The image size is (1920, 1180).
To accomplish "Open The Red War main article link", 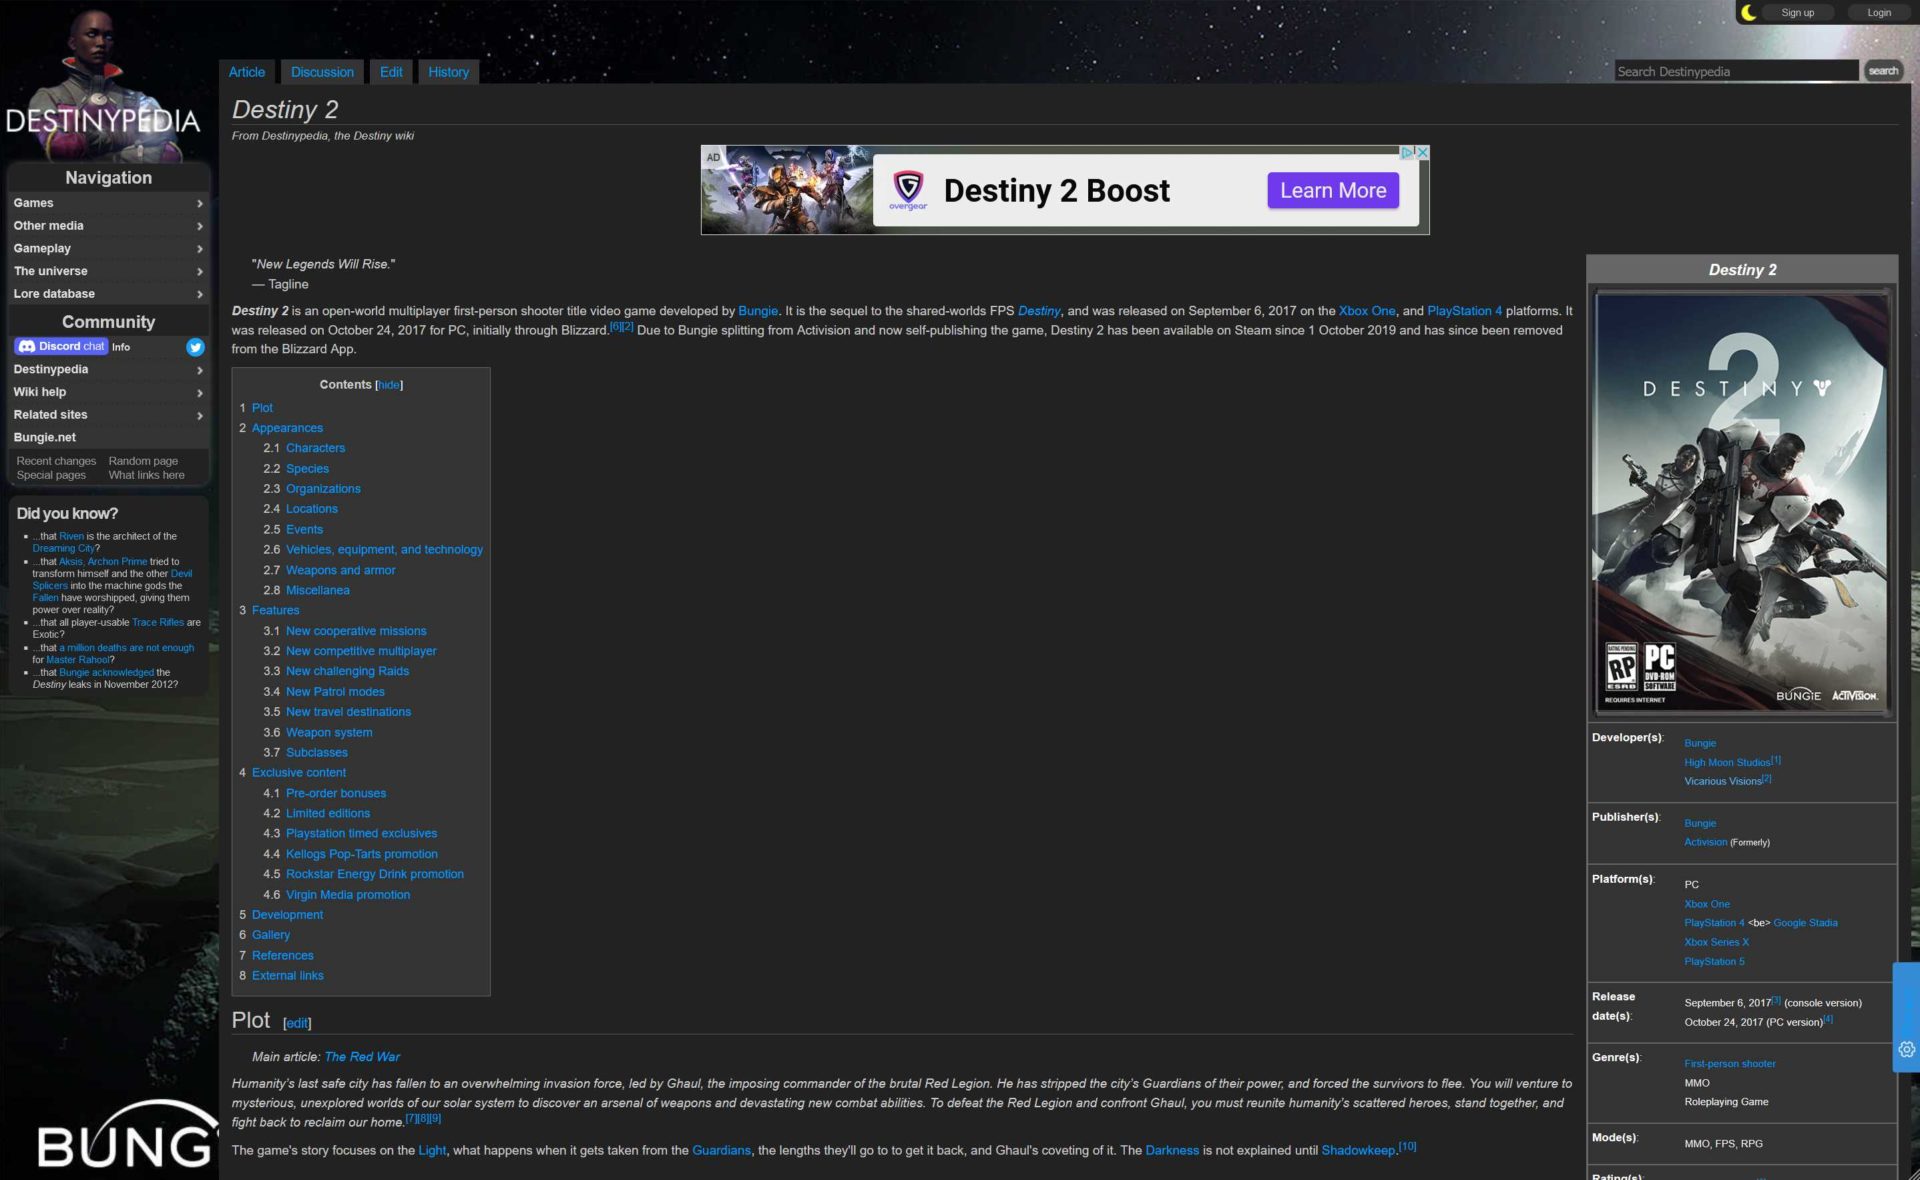I will (362, 1057).
